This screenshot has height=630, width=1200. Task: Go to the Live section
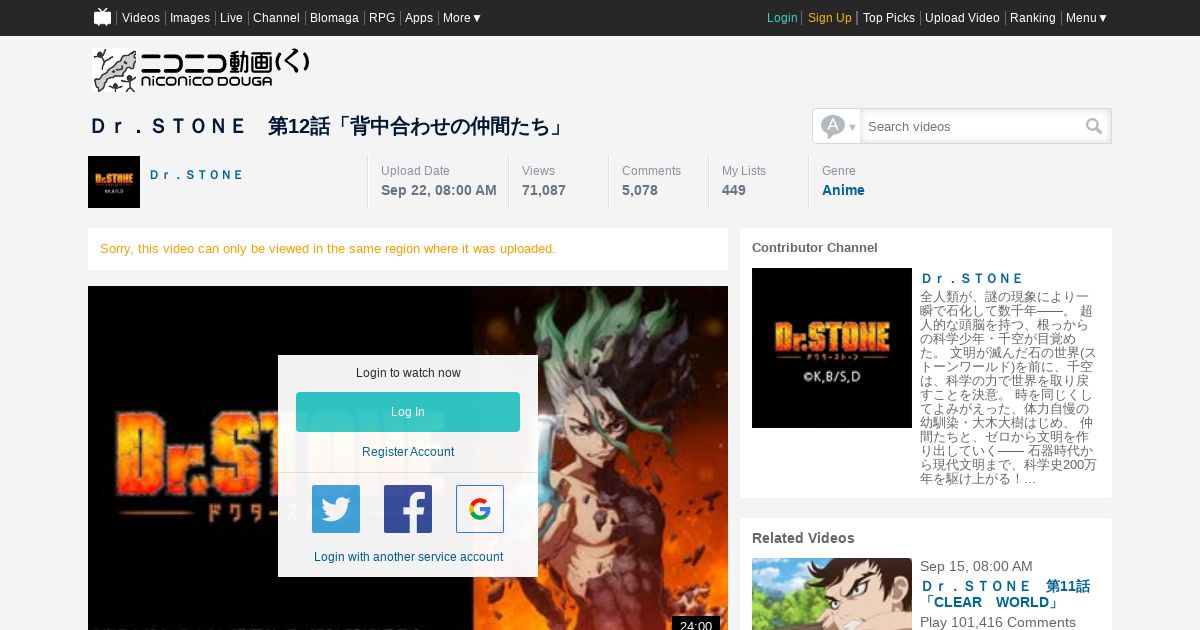click(x=231, y=18)
